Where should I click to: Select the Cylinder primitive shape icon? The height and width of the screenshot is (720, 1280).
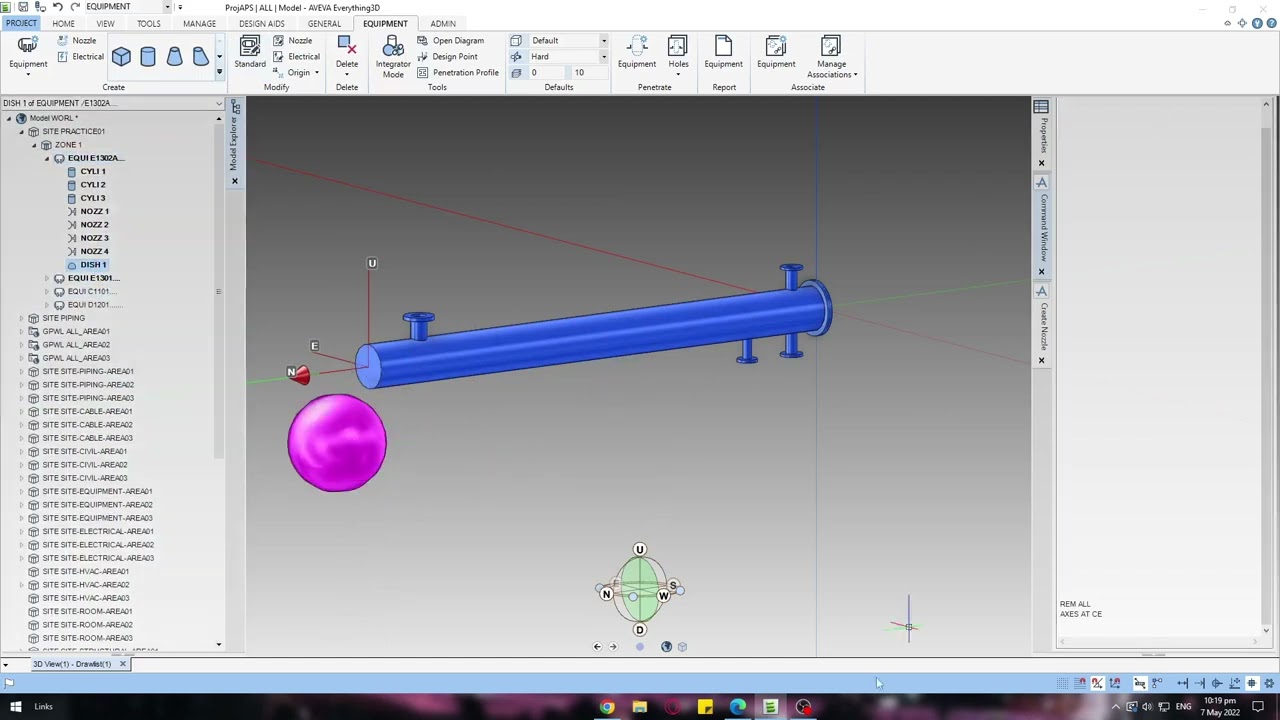(x=148, y=57)
